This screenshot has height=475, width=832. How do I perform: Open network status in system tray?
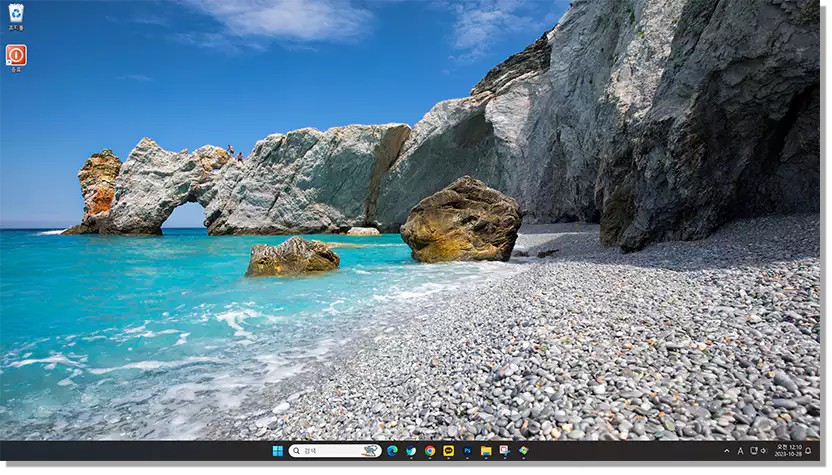[x=753, y=451]
